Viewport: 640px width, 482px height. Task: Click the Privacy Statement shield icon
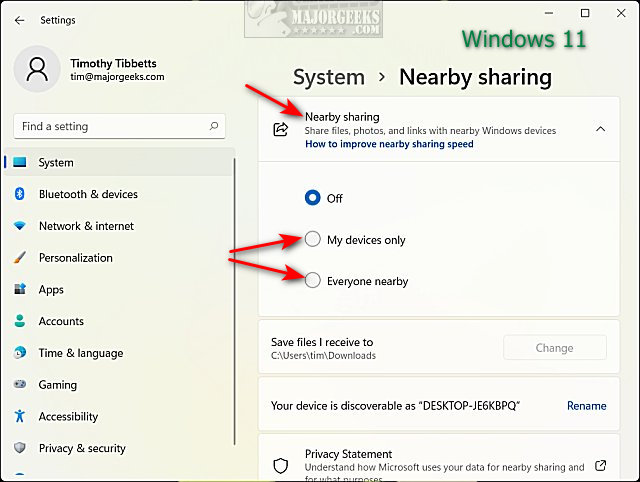click(x=280, y=466)
